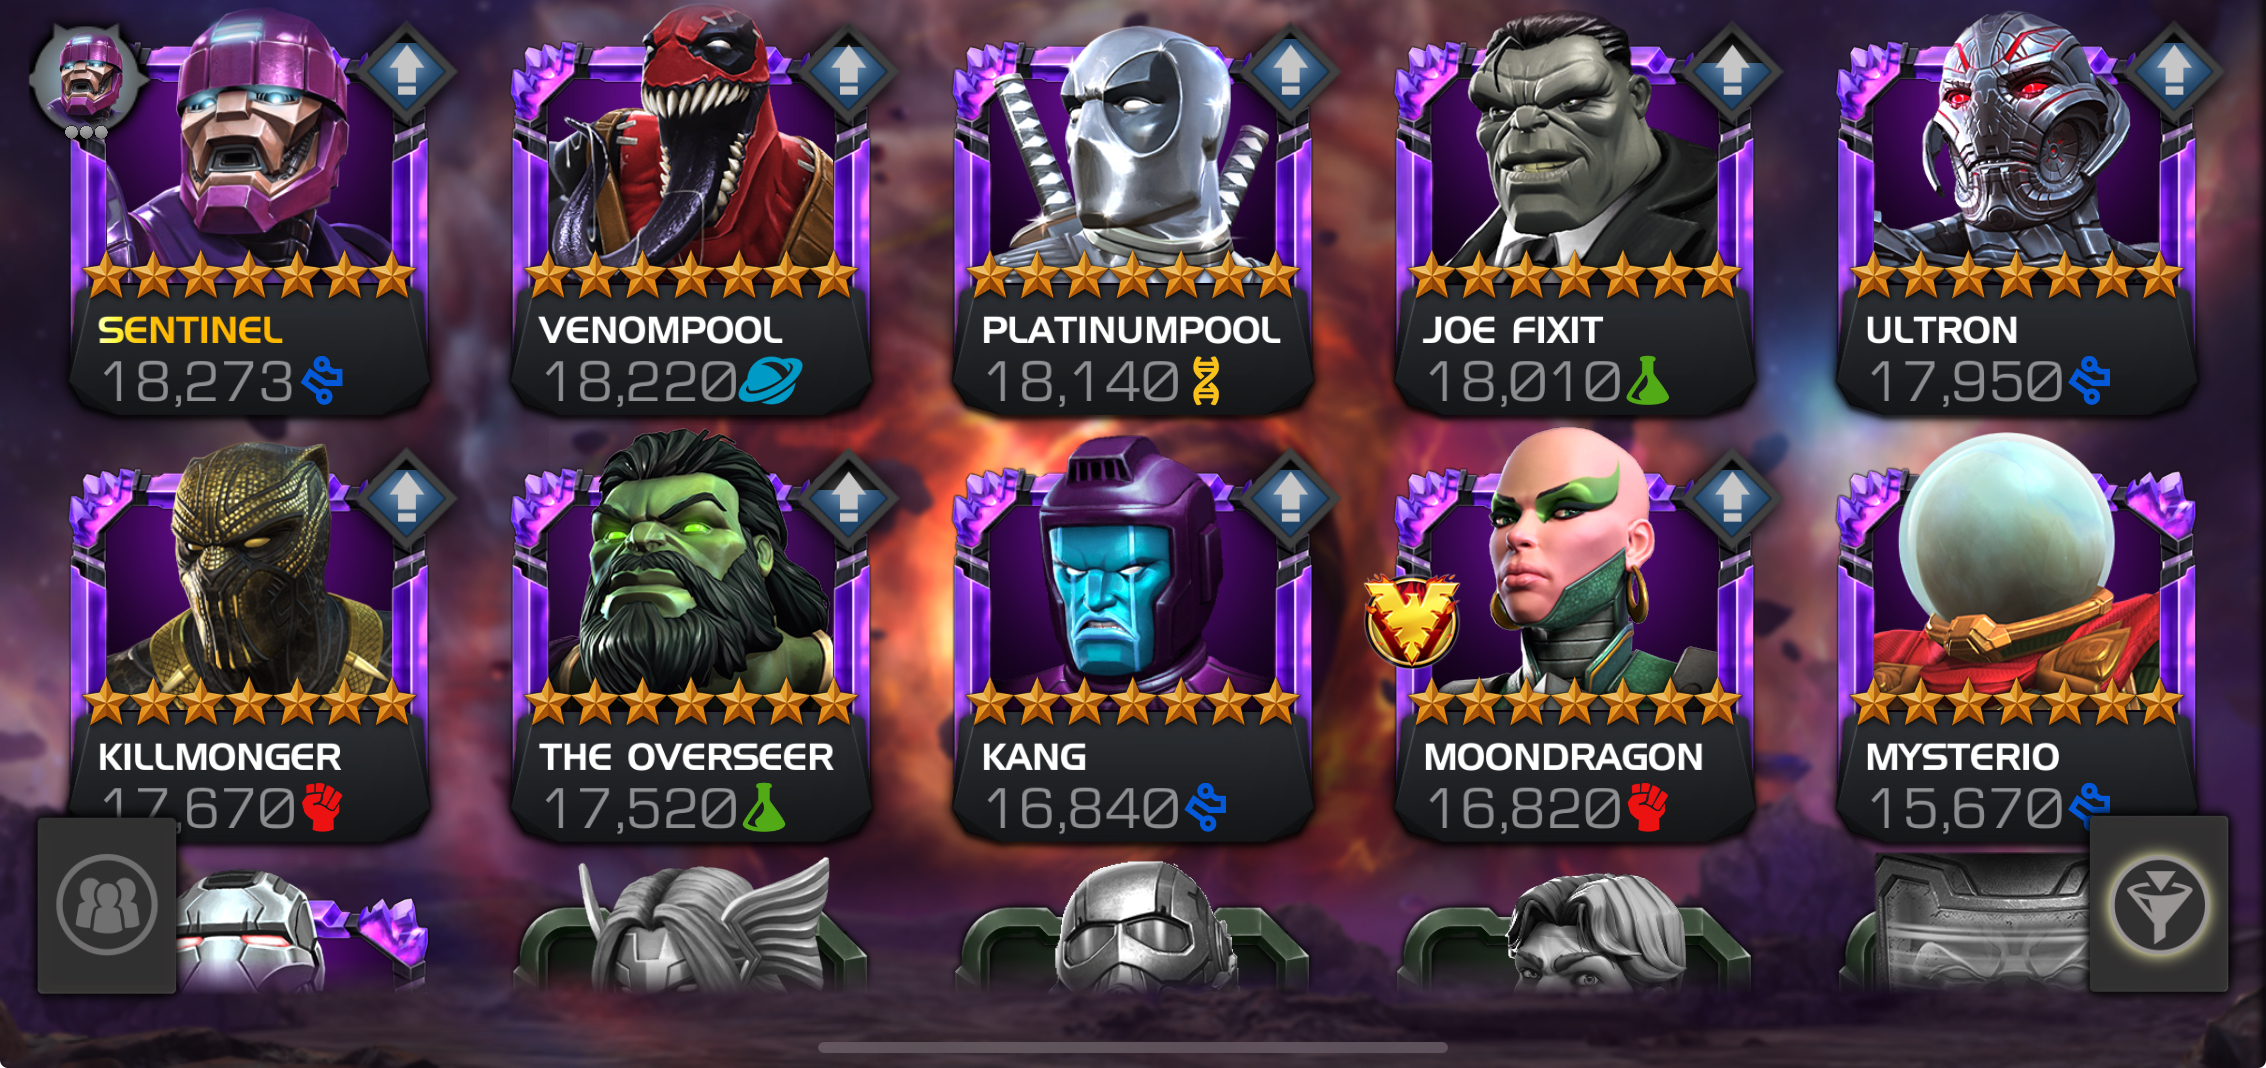This screenshot has width=2266, height=1068.
Task: Tap the phoenix emblem badge on Moondragon
Action: 1411,620
